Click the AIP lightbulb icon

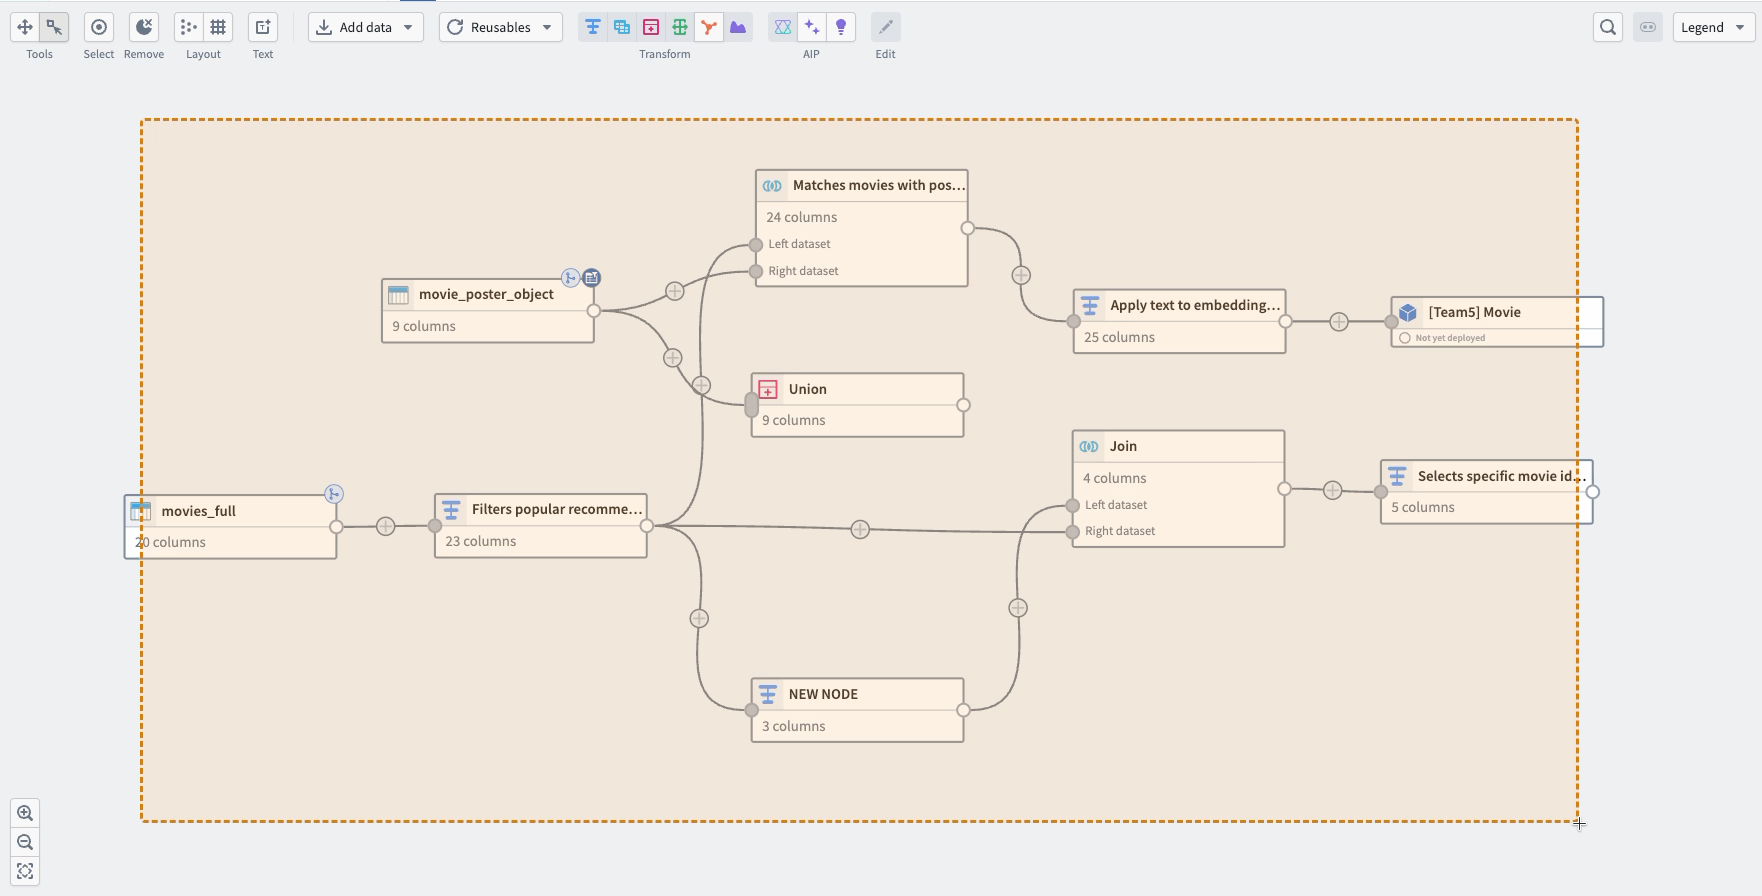click(x=841, y=27)
